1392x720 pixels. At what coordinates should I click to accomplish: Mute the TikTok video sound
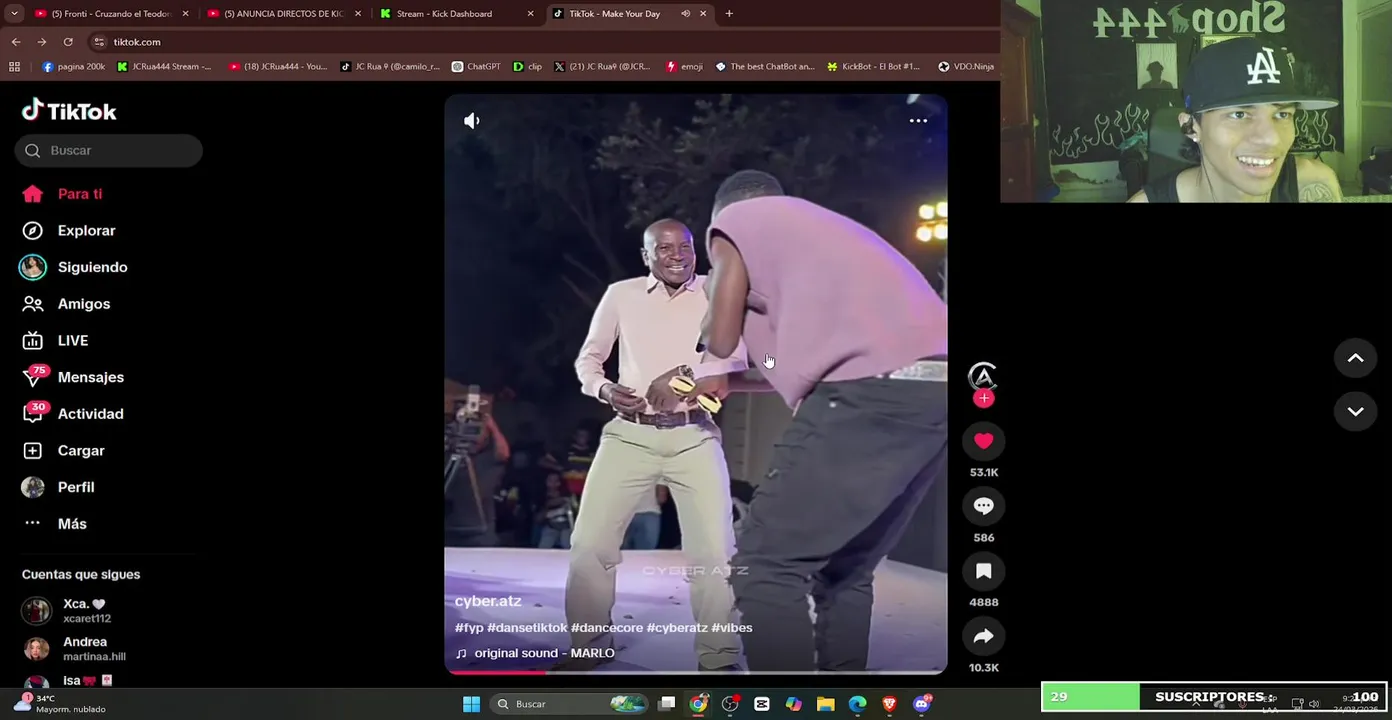pos(472,121)
